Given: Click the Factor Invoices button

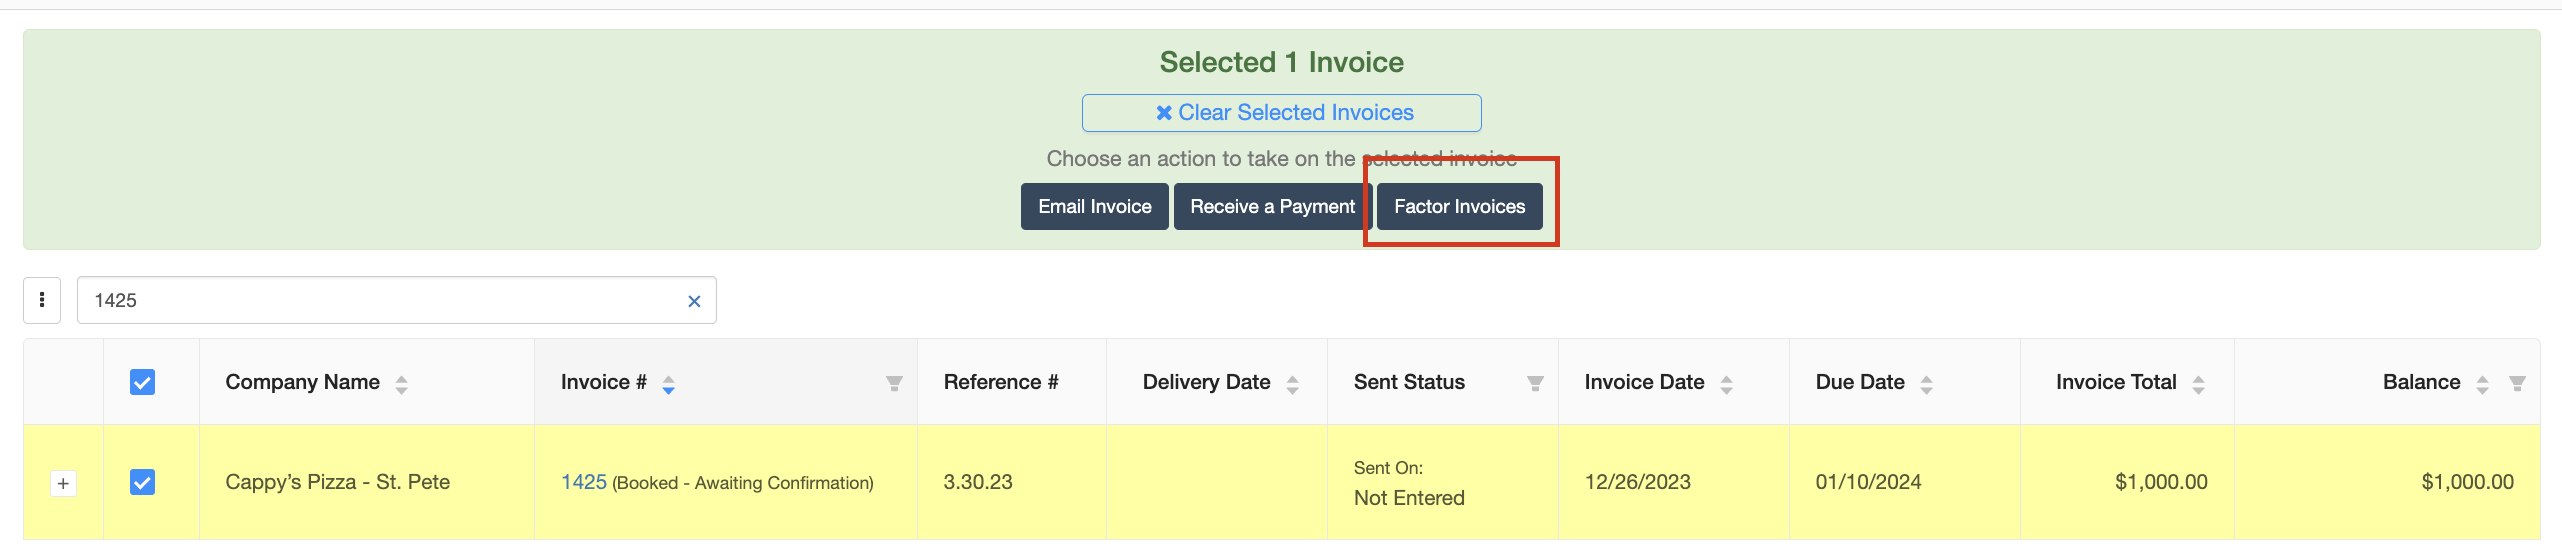Looking at the screenshot, I should pyautogui.click(x=1459, y=206).
